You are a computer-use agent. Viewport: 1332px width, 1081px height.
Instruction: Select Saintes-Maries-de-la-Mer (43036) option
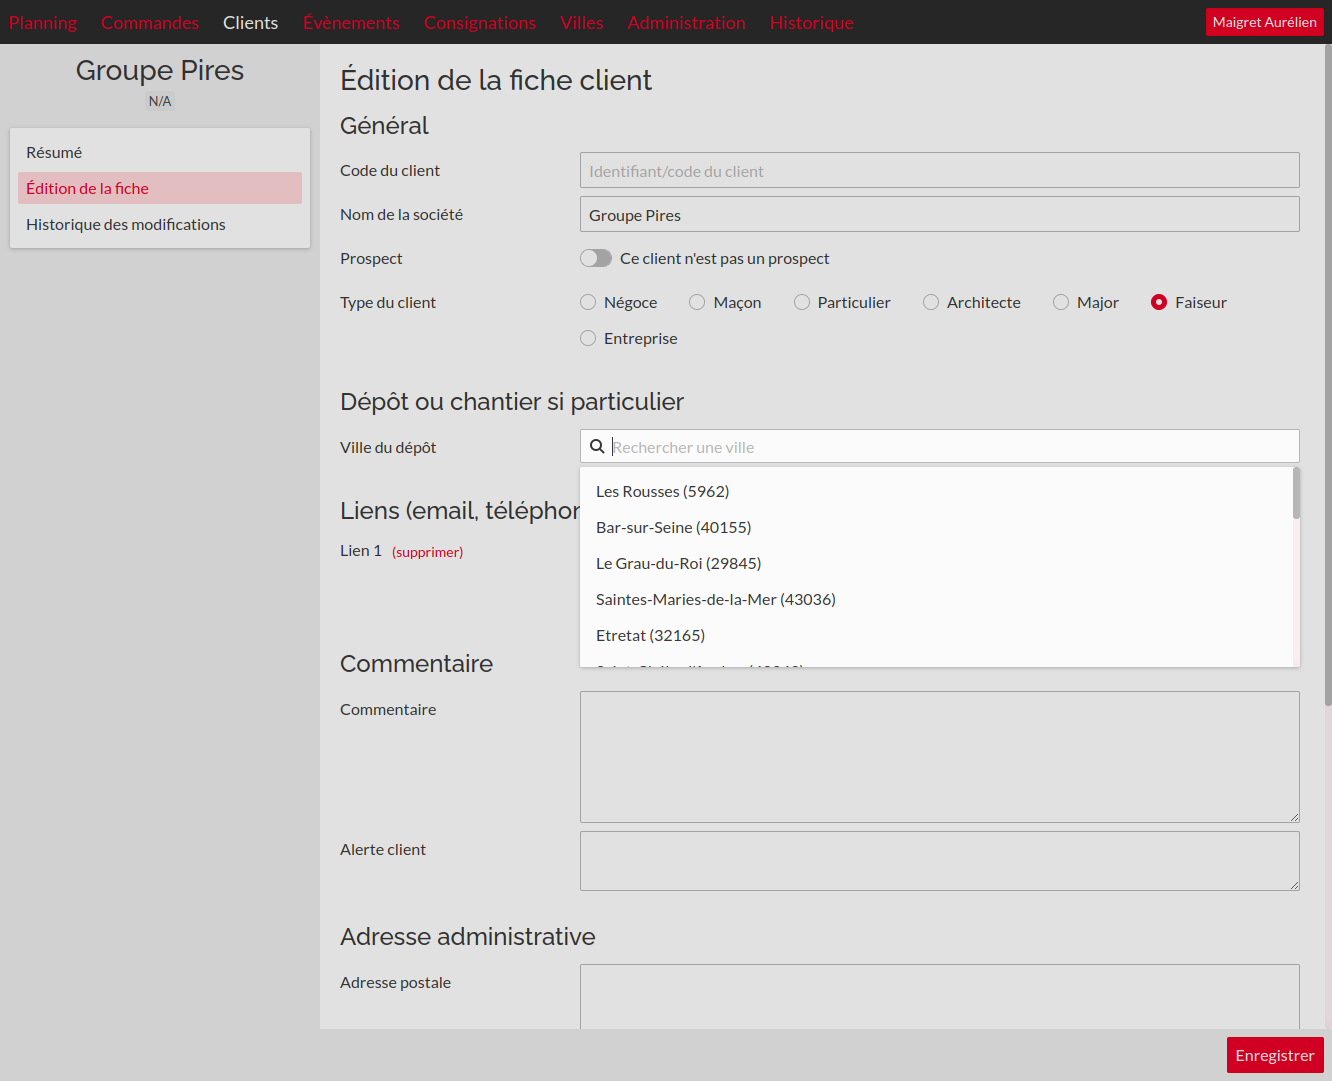click(x=715, y=599)
